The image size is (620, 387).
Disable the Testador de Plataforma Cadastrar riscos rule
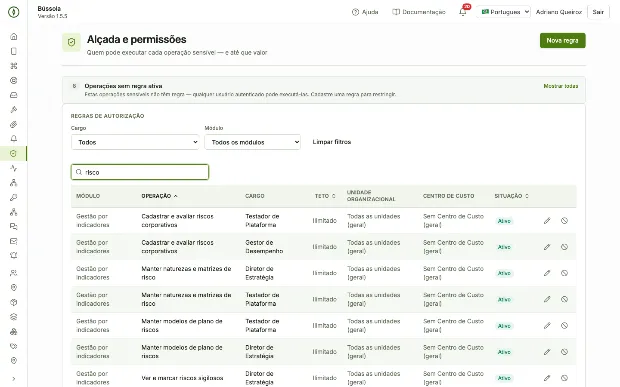tap(564, 221)
